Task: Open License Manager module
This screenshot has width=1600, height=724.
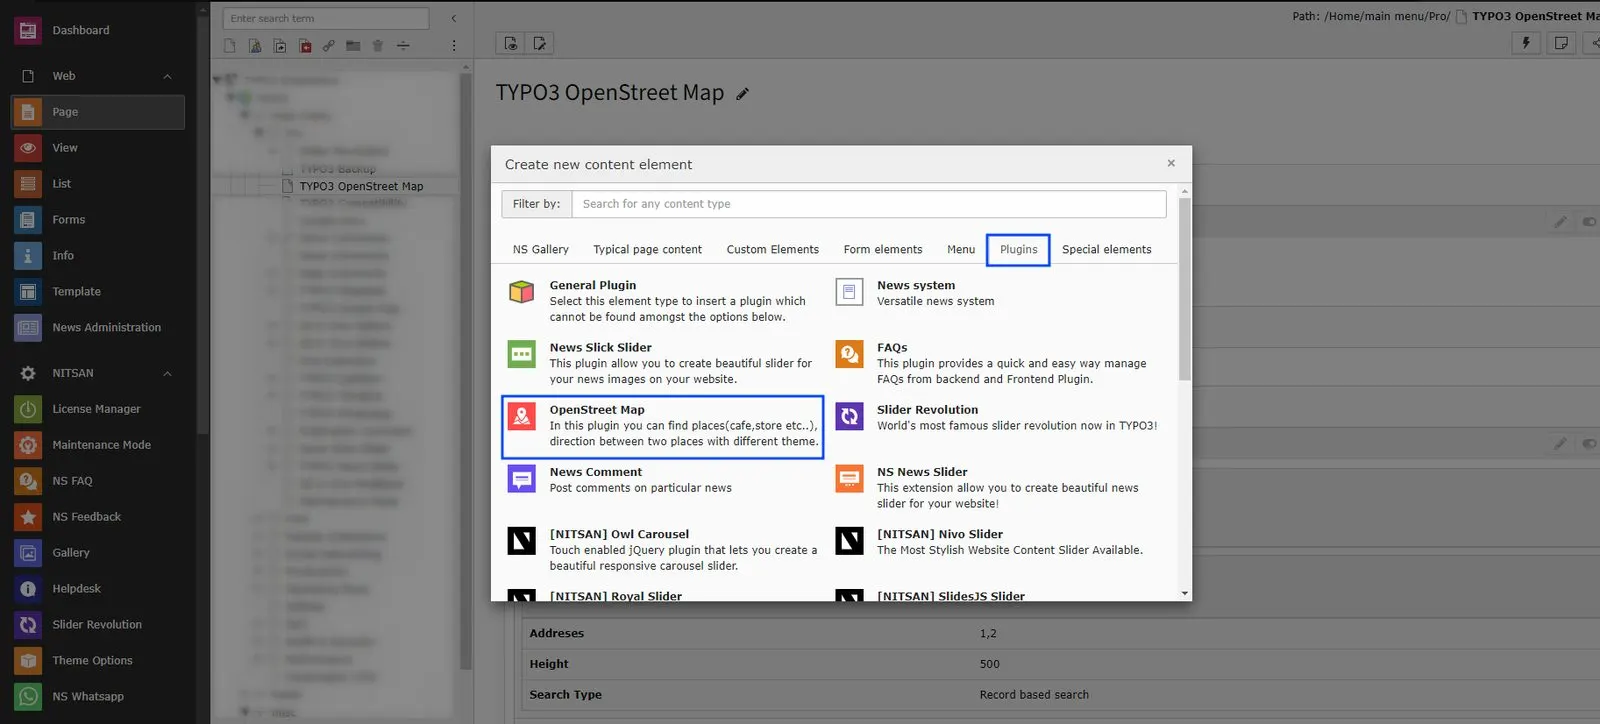Action: 97,409
